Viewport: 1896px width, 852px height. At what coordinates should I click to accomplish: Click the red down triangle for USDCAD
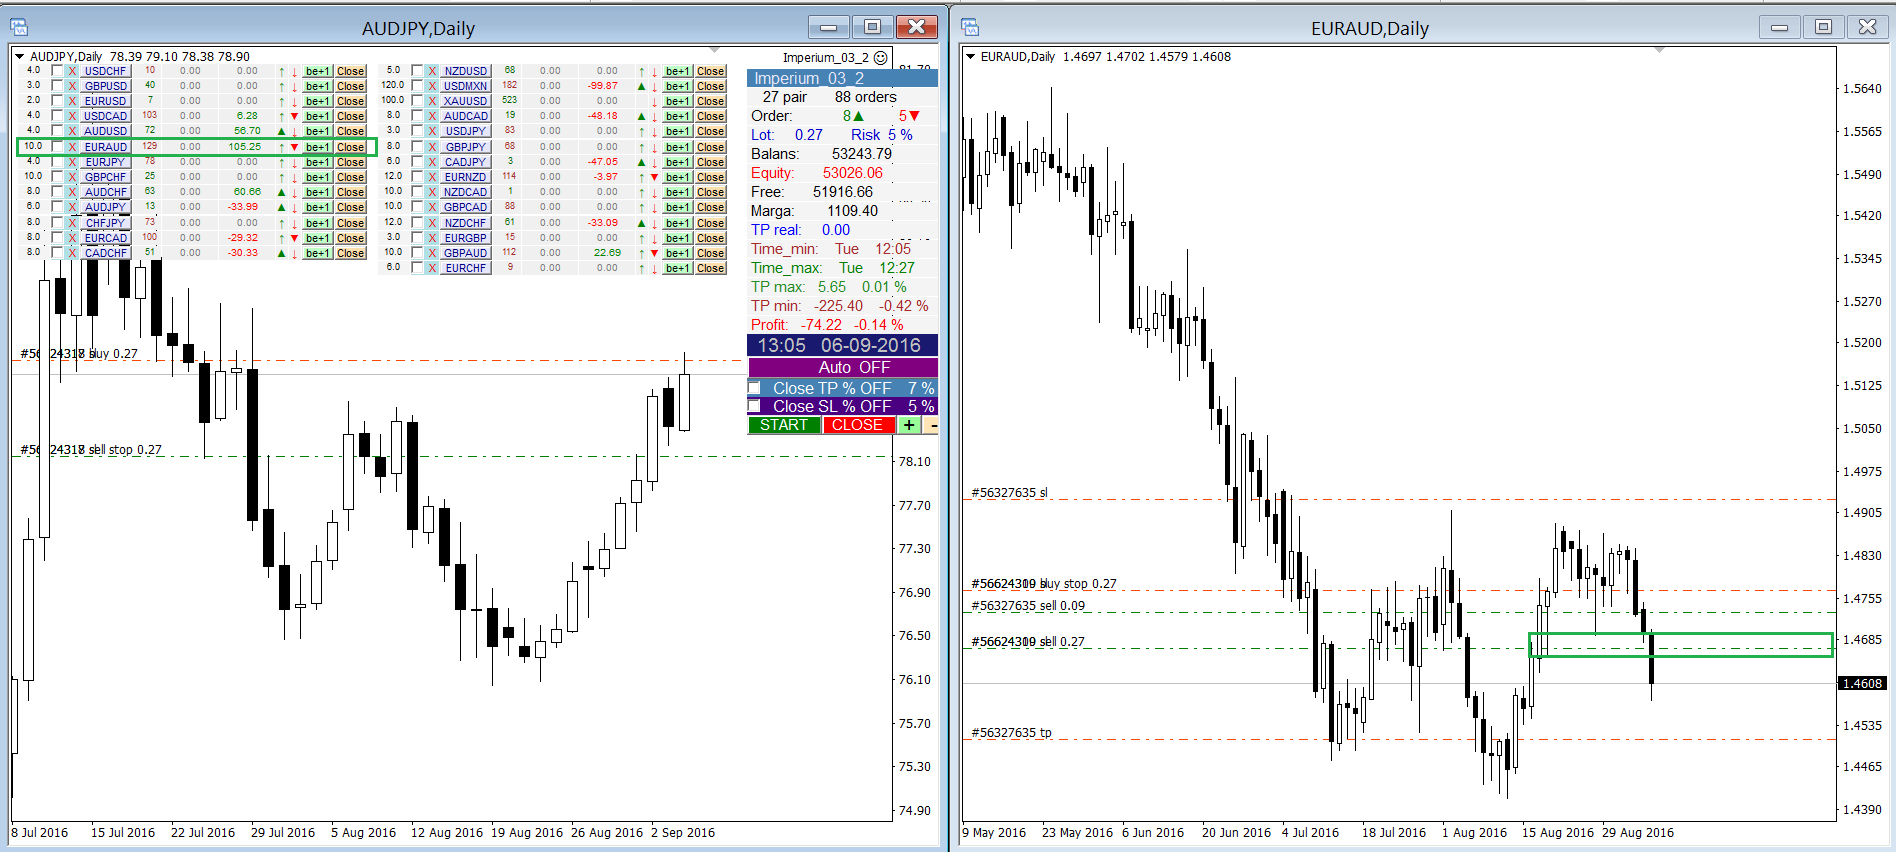(x=294, y=116)
